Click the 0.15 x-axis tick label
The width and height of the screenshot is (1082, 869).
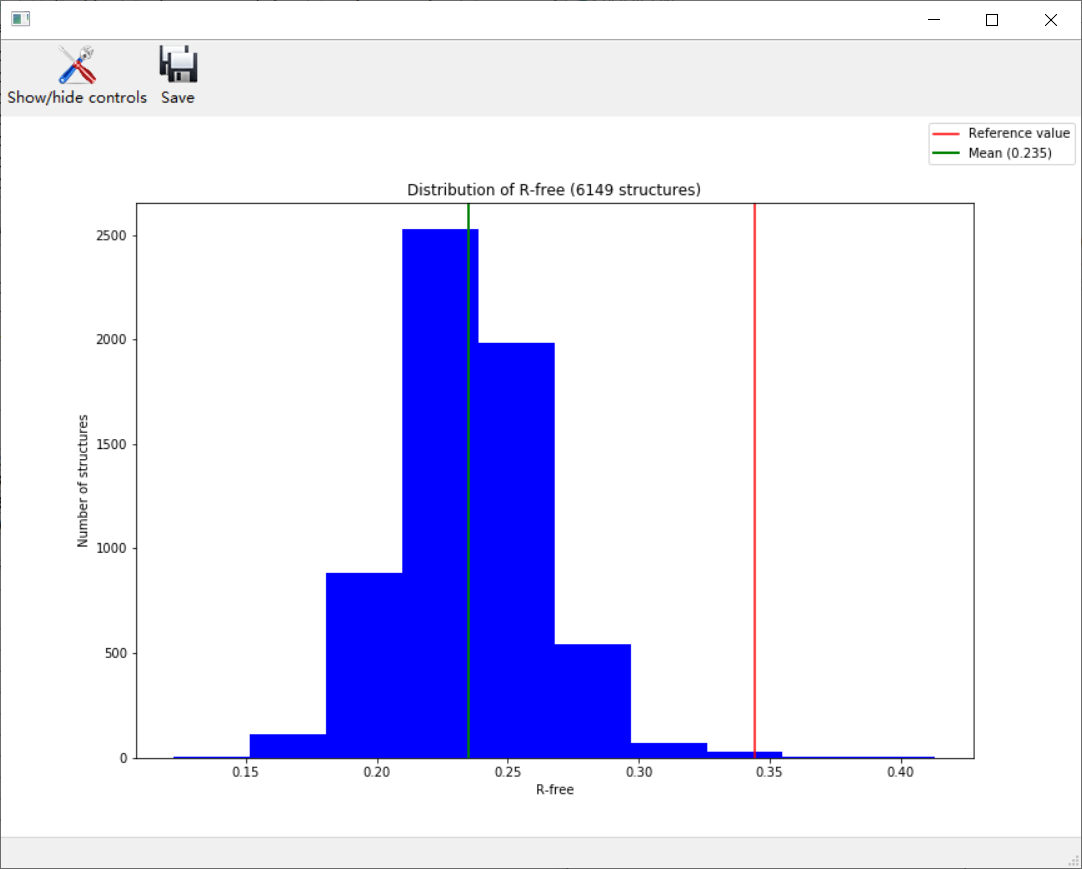[245, 772]
